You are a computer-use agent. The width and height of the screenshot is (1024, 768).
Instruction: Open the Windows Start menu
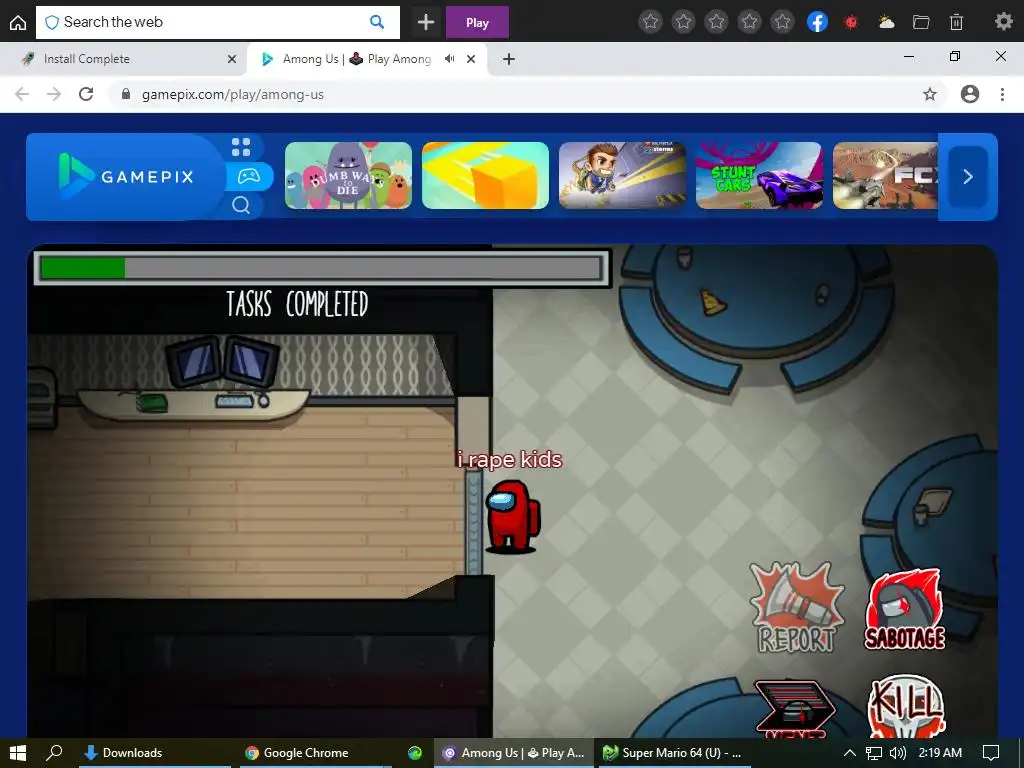18,753
